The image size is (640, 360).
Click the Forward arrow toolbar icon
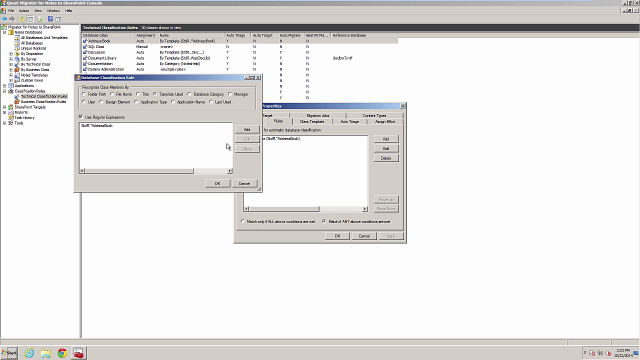click(x=12, y=19)
